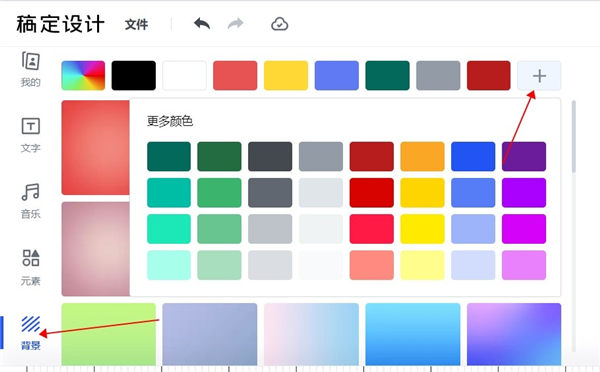
Task: Pick cornflower blue in 更多颜色 second row
Action: (x=473, y=193)
